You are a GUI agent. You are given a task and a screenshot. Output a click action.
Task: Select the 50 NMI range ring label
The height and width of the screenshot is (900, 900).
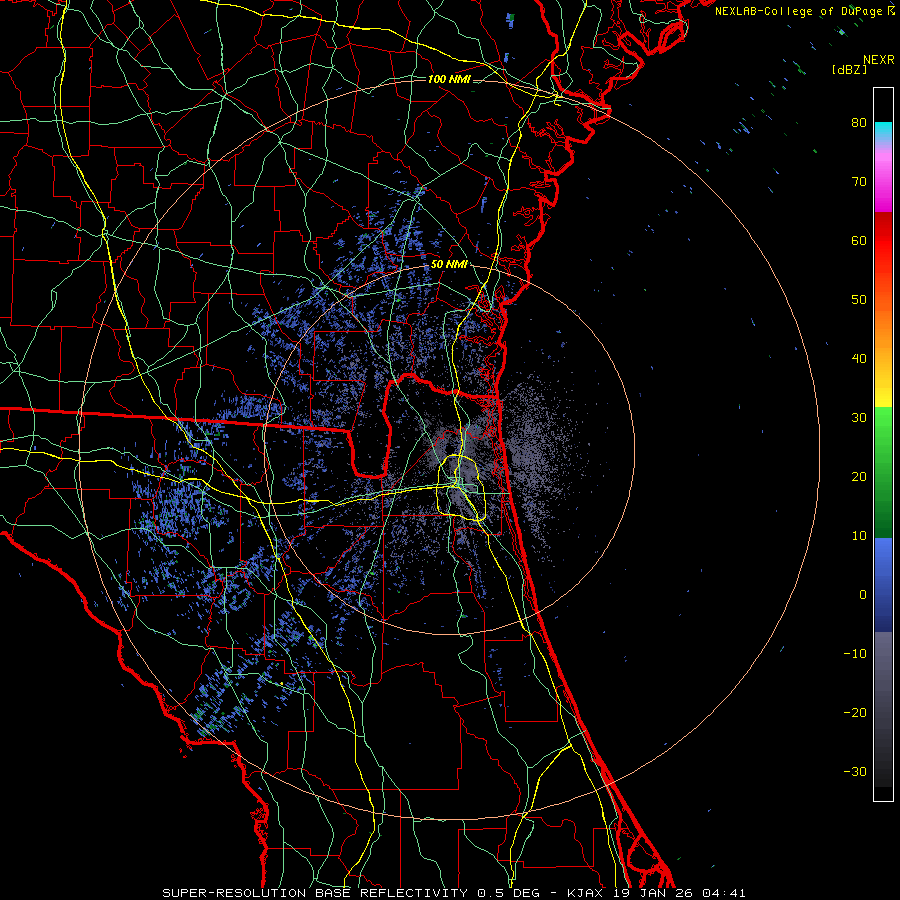tap(449, 265)
